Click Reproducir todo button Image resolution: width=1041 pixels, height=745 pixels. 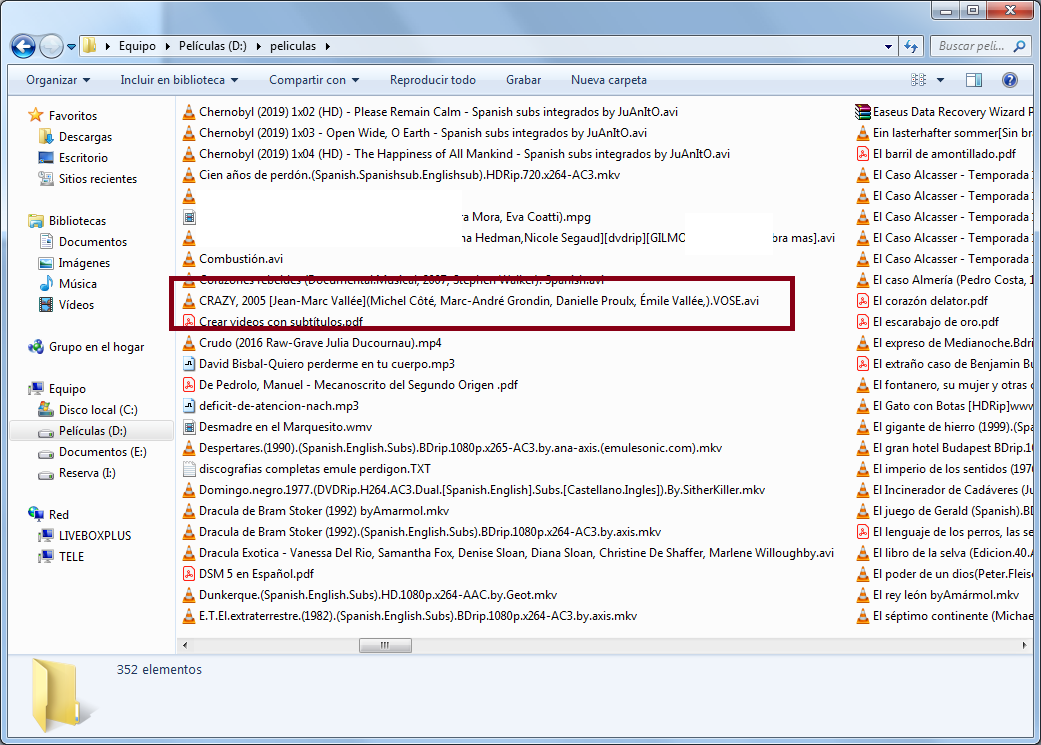(x=433, y=80)
